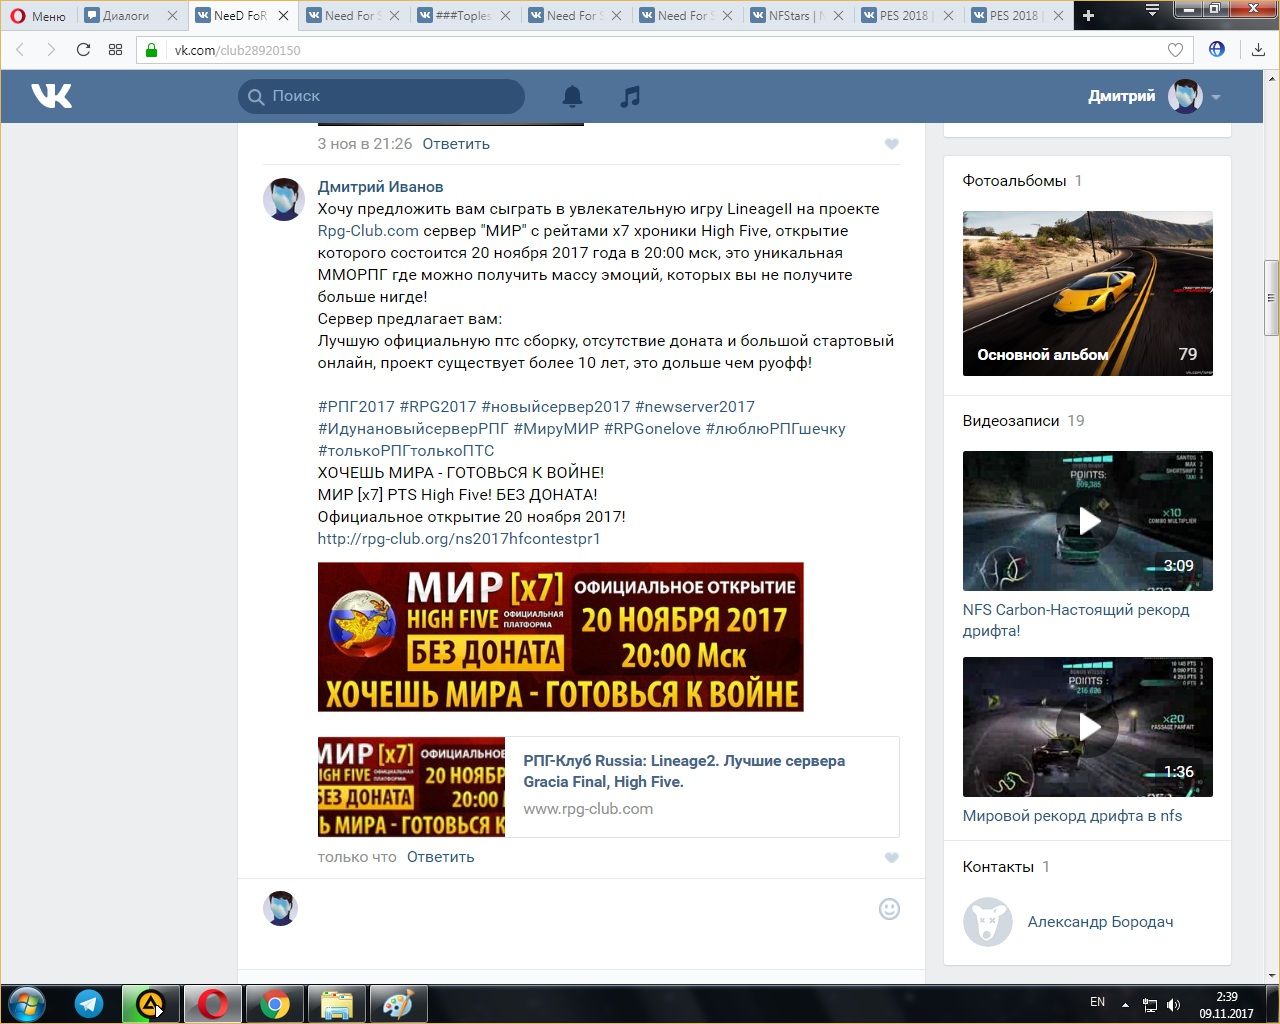This screenshot has width=1280, height=1024.
Task: Like the comment posted только что
Action: coord(892,857)
